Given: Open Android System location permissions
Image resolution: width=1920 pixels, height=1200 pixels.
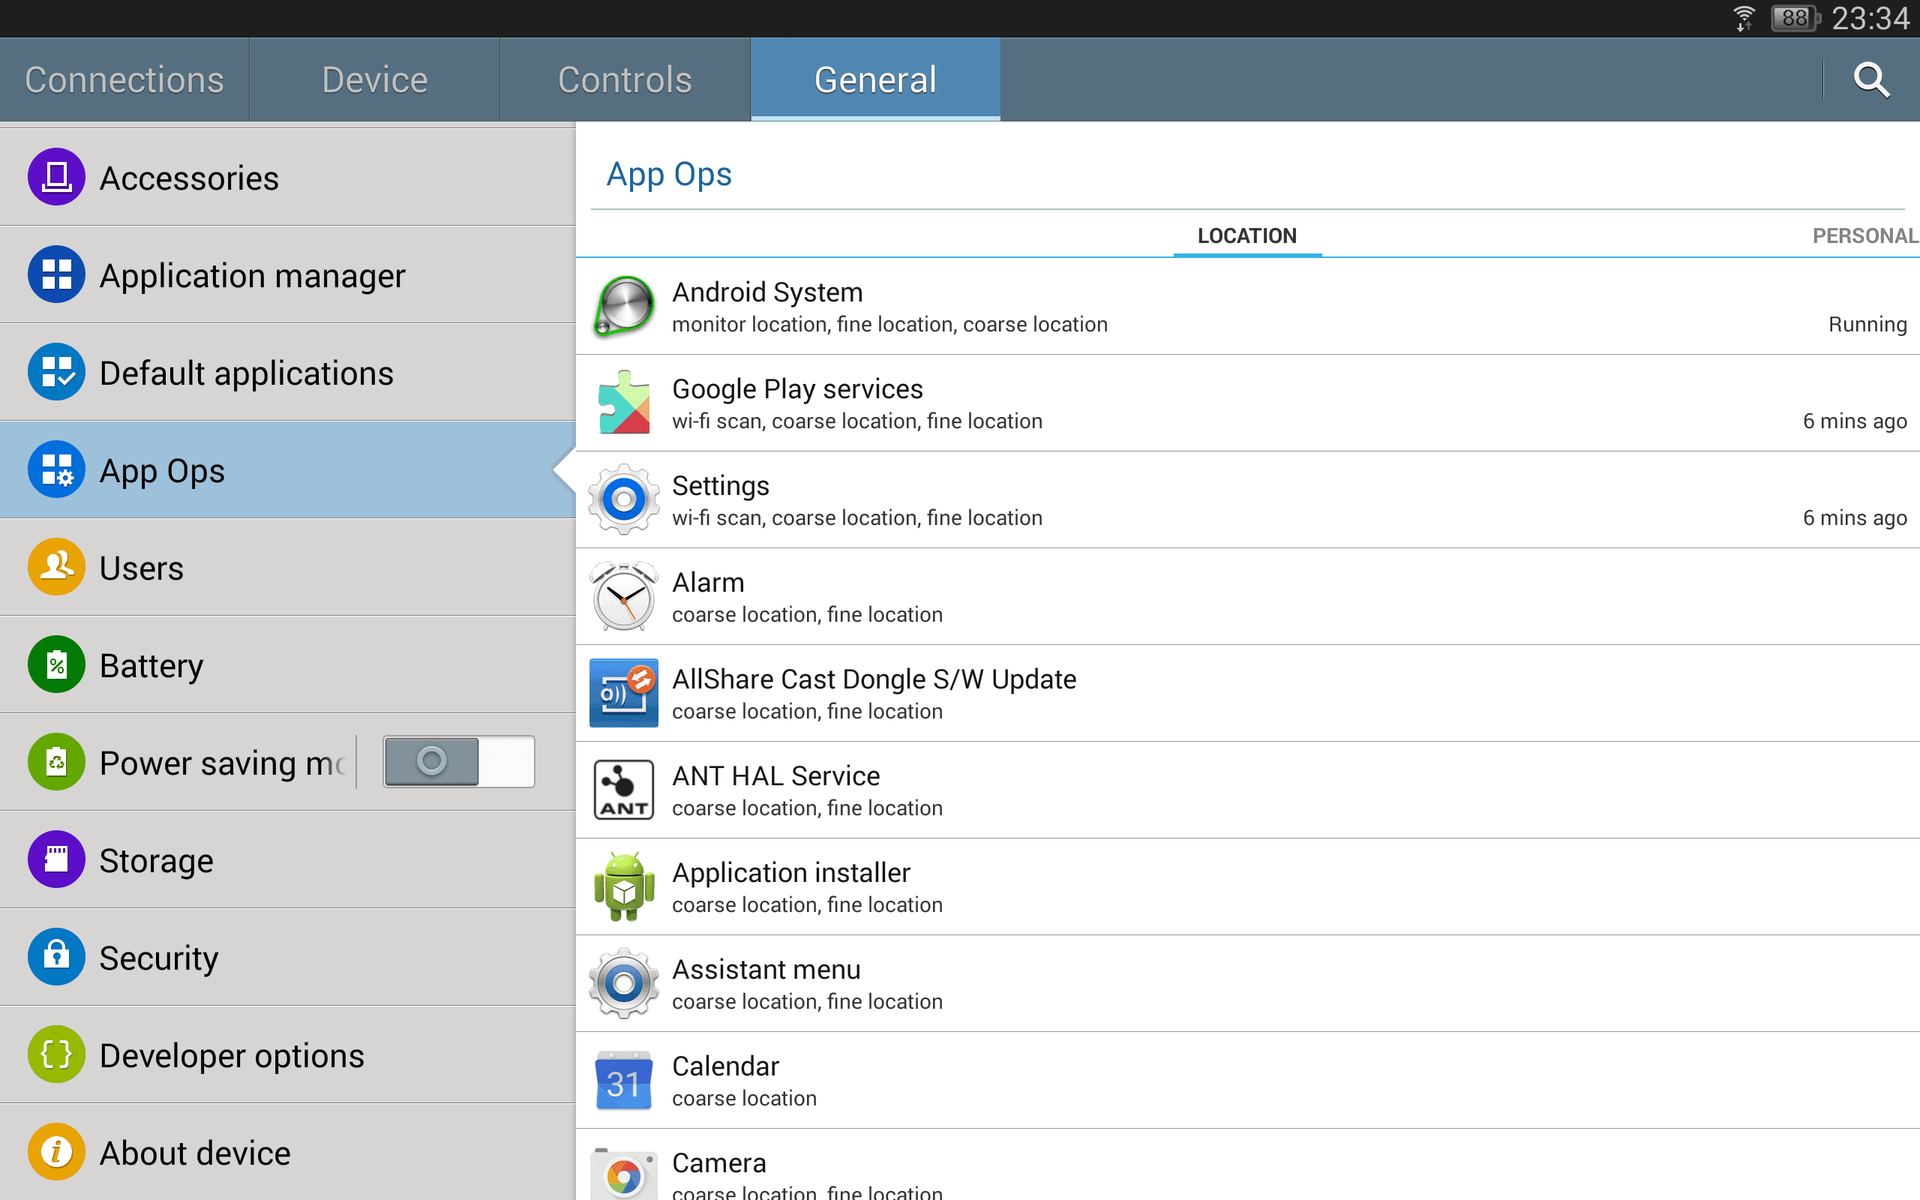Looking at the screenshot, I should (x=1248, y=306).
